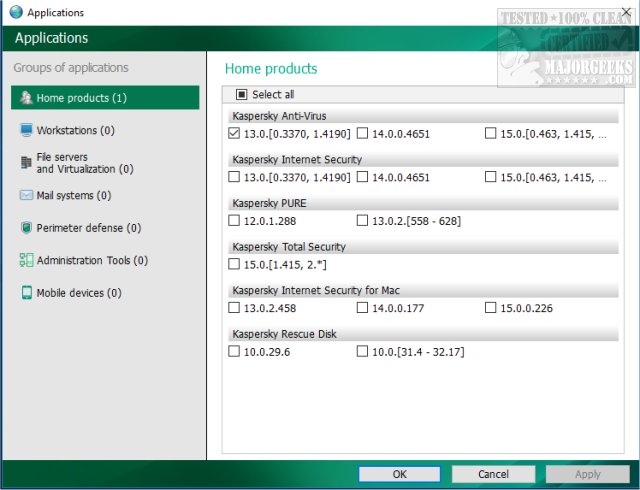Click the Kaspersky PURE section header
Screen dimensions: 640x490
pyautogui.click(x=423, y=203)
